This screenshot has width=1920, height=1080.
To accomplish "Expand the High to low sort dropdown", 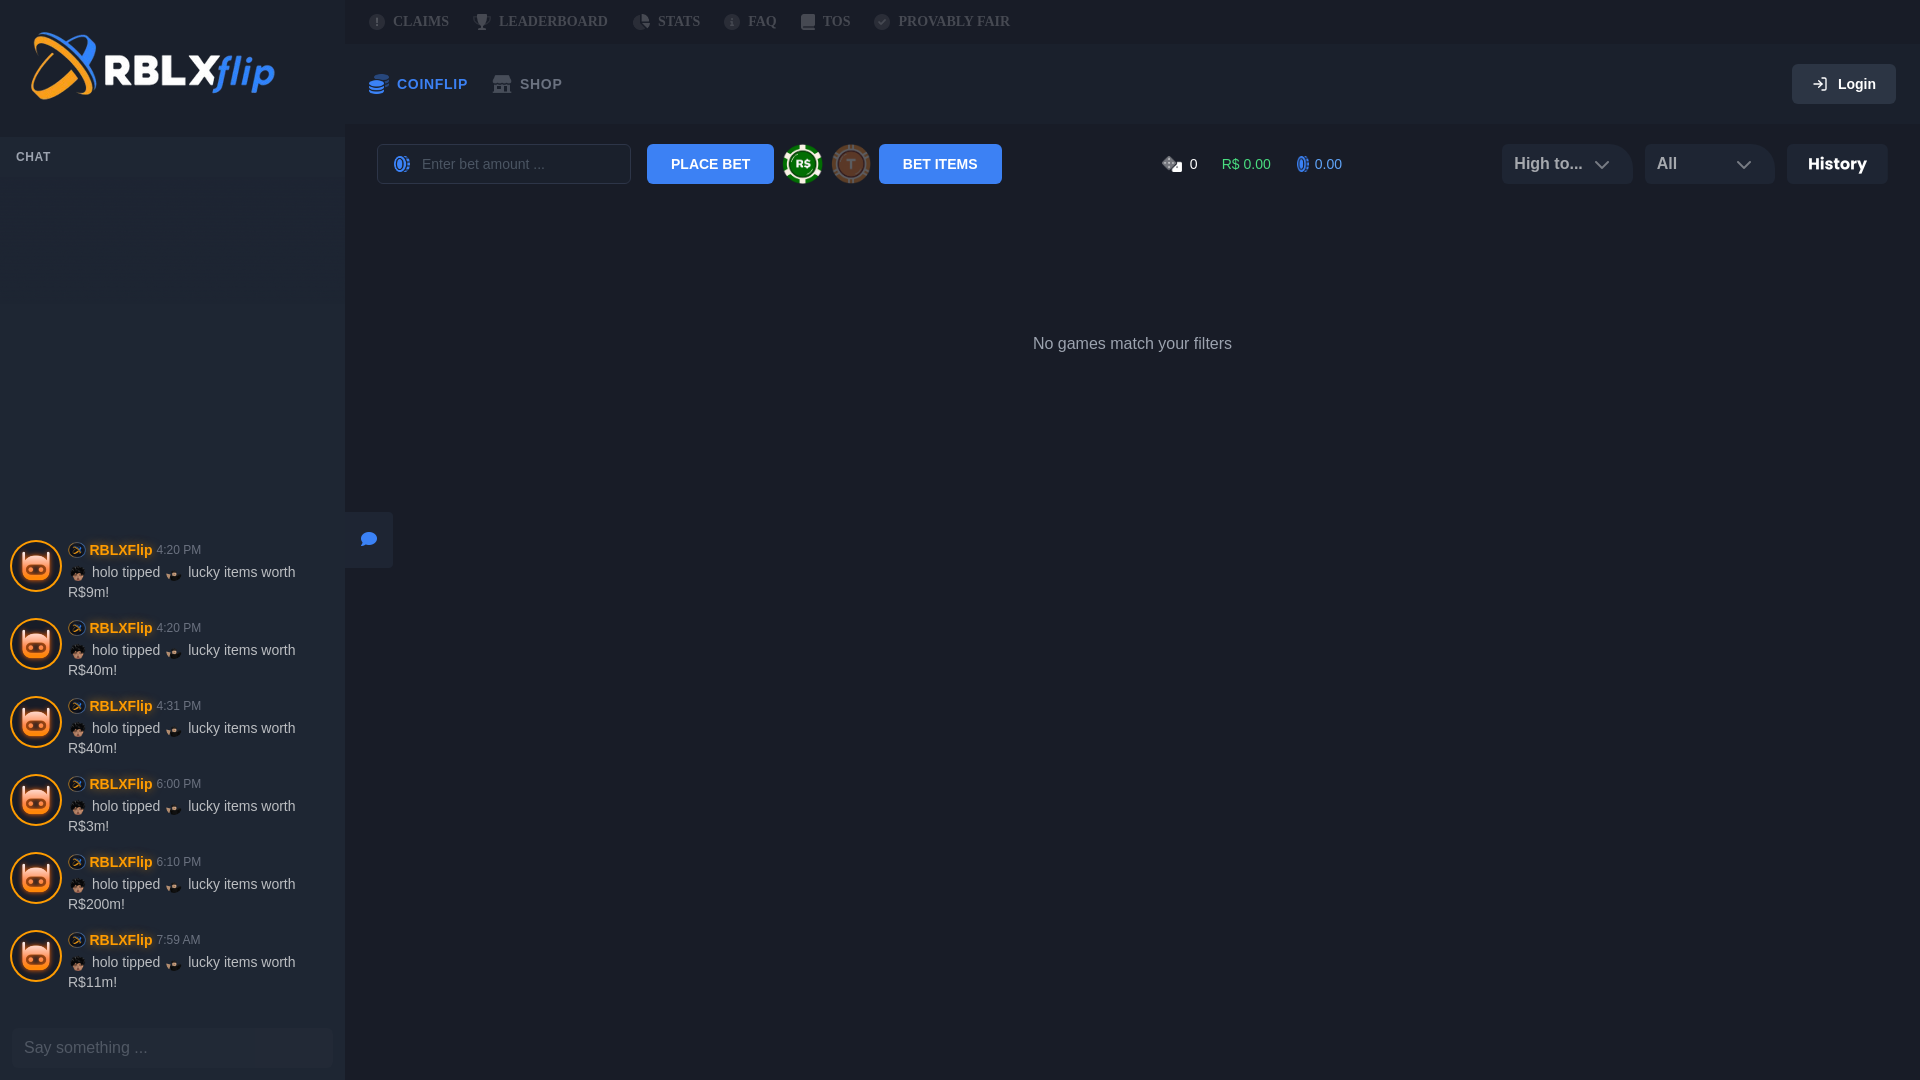I will pos(1567,164).
